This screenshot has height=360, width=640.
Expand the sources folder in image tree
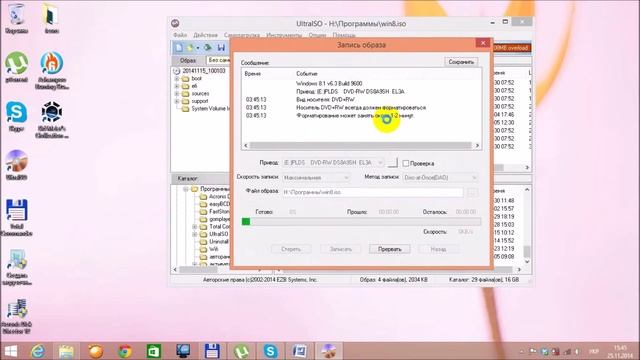177,93
